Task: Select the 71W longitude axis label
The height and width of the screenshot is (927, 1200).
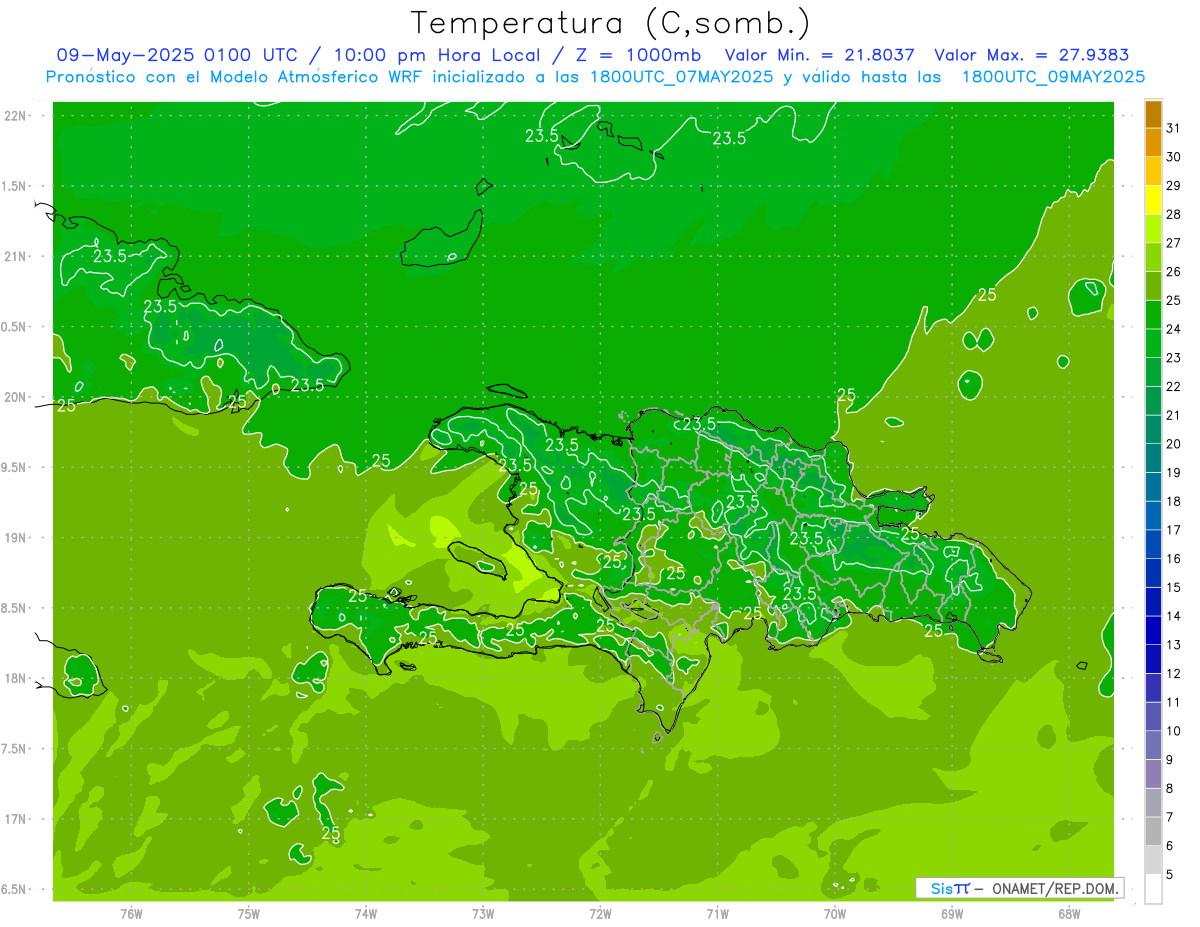Action: click(717, 914)
